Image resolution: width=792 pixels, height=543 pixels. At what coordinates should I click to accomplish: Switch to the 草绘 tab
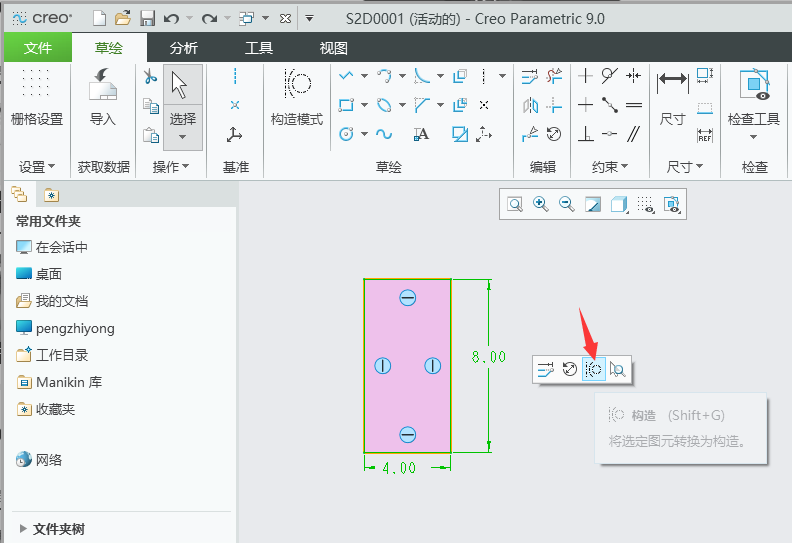click(x=109, y=48)
